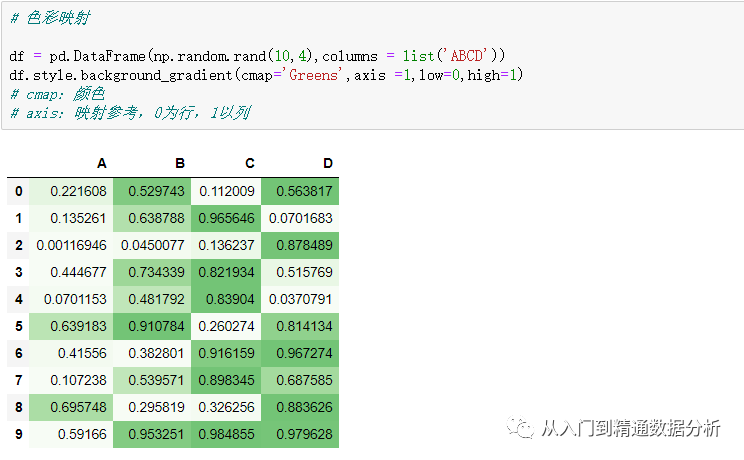Click cell value 0.0370791
This screenshot has height=460, width=744.
[301, 300]
